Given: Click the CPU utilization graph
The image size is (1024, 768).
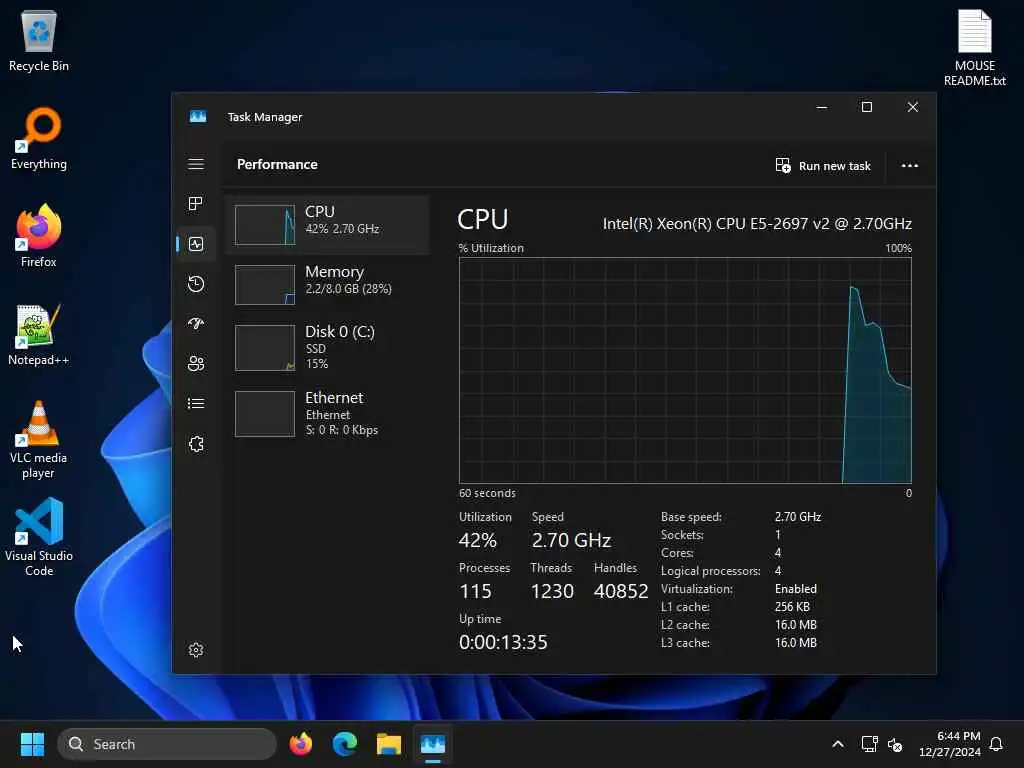Looking at the screenshot, I should [685, 370].
